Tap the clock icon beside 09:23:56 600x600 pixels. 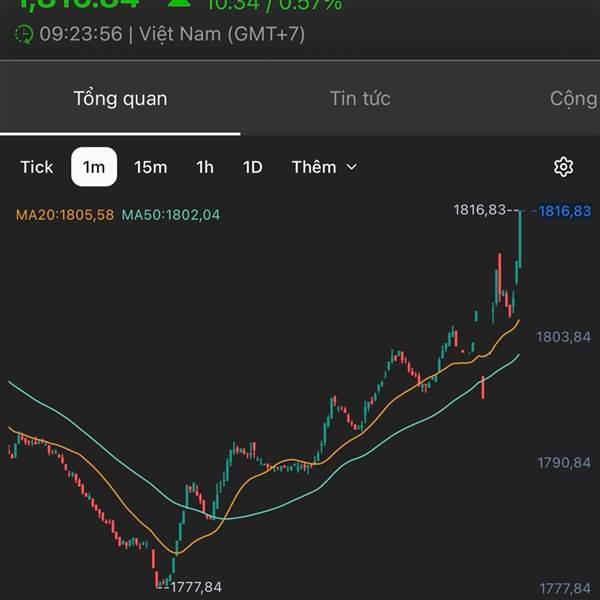24,34
